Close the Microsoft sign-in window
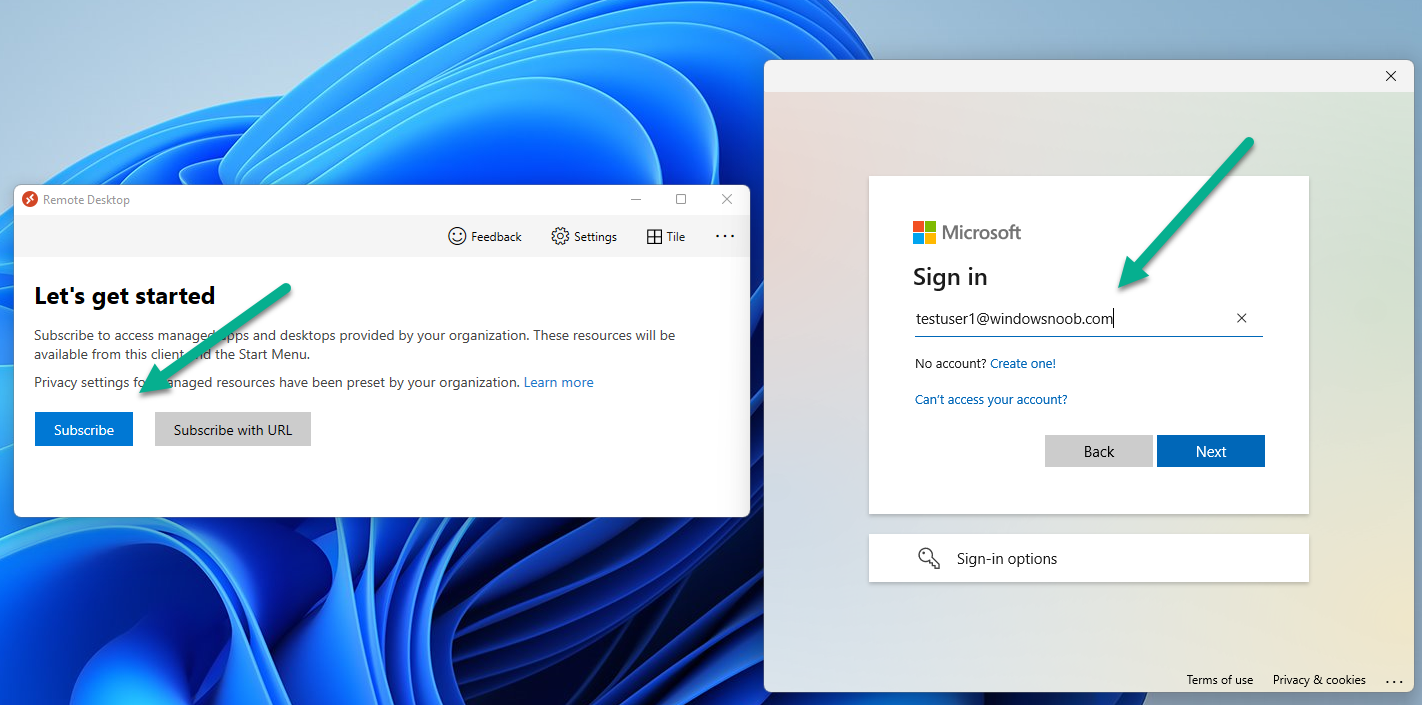 coord(1391,76)
